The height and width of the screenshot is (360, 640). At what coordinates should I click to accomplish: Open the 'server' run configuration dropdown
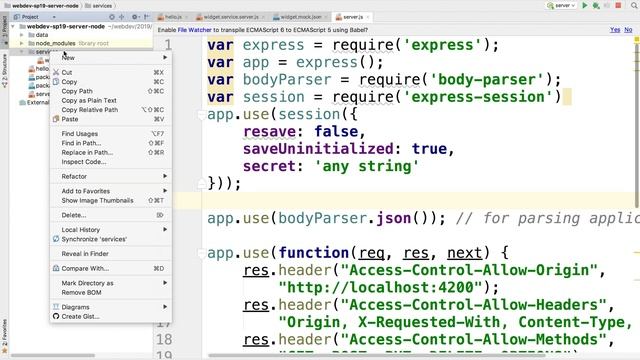click(x=562, y=5)
